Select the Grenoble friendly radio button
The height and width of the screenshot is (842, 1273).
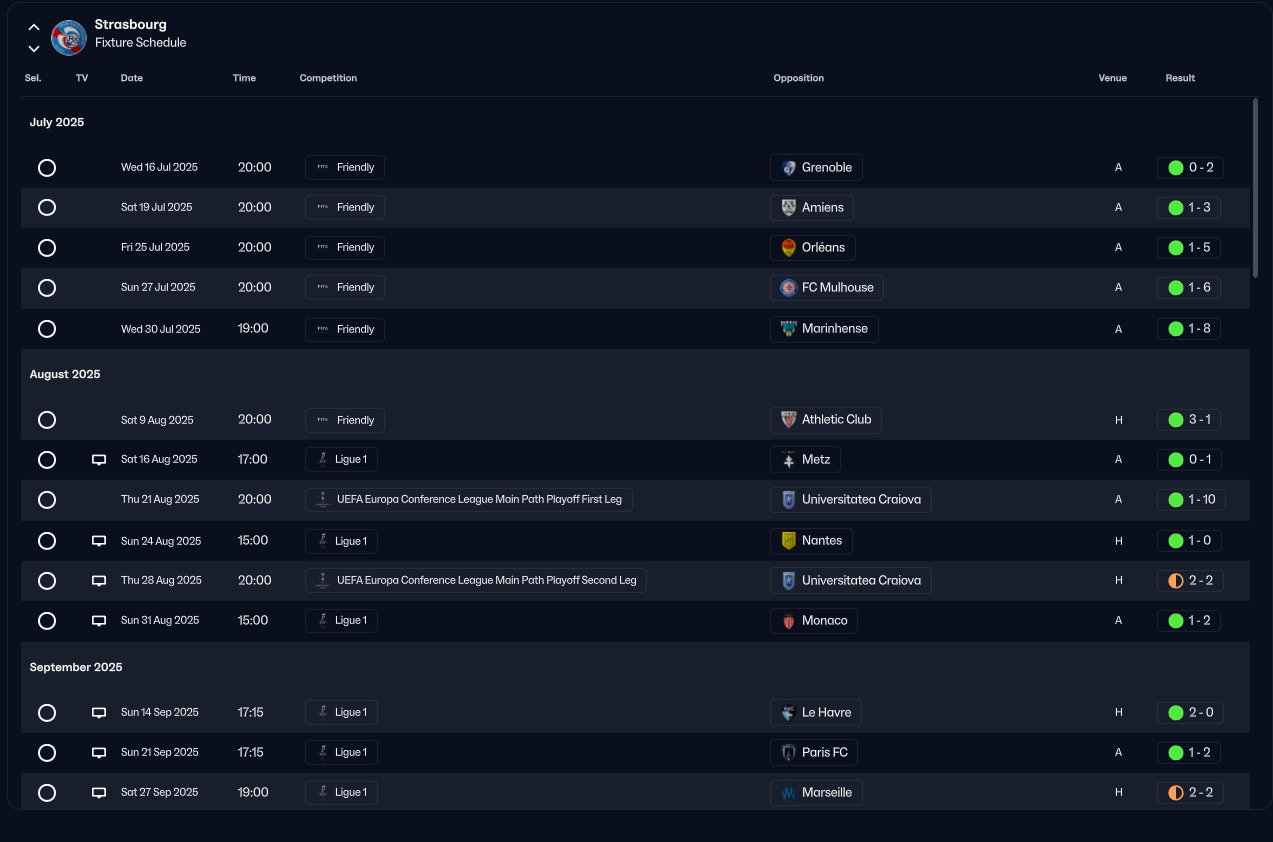pyautogui.click(x=47, y=168)
